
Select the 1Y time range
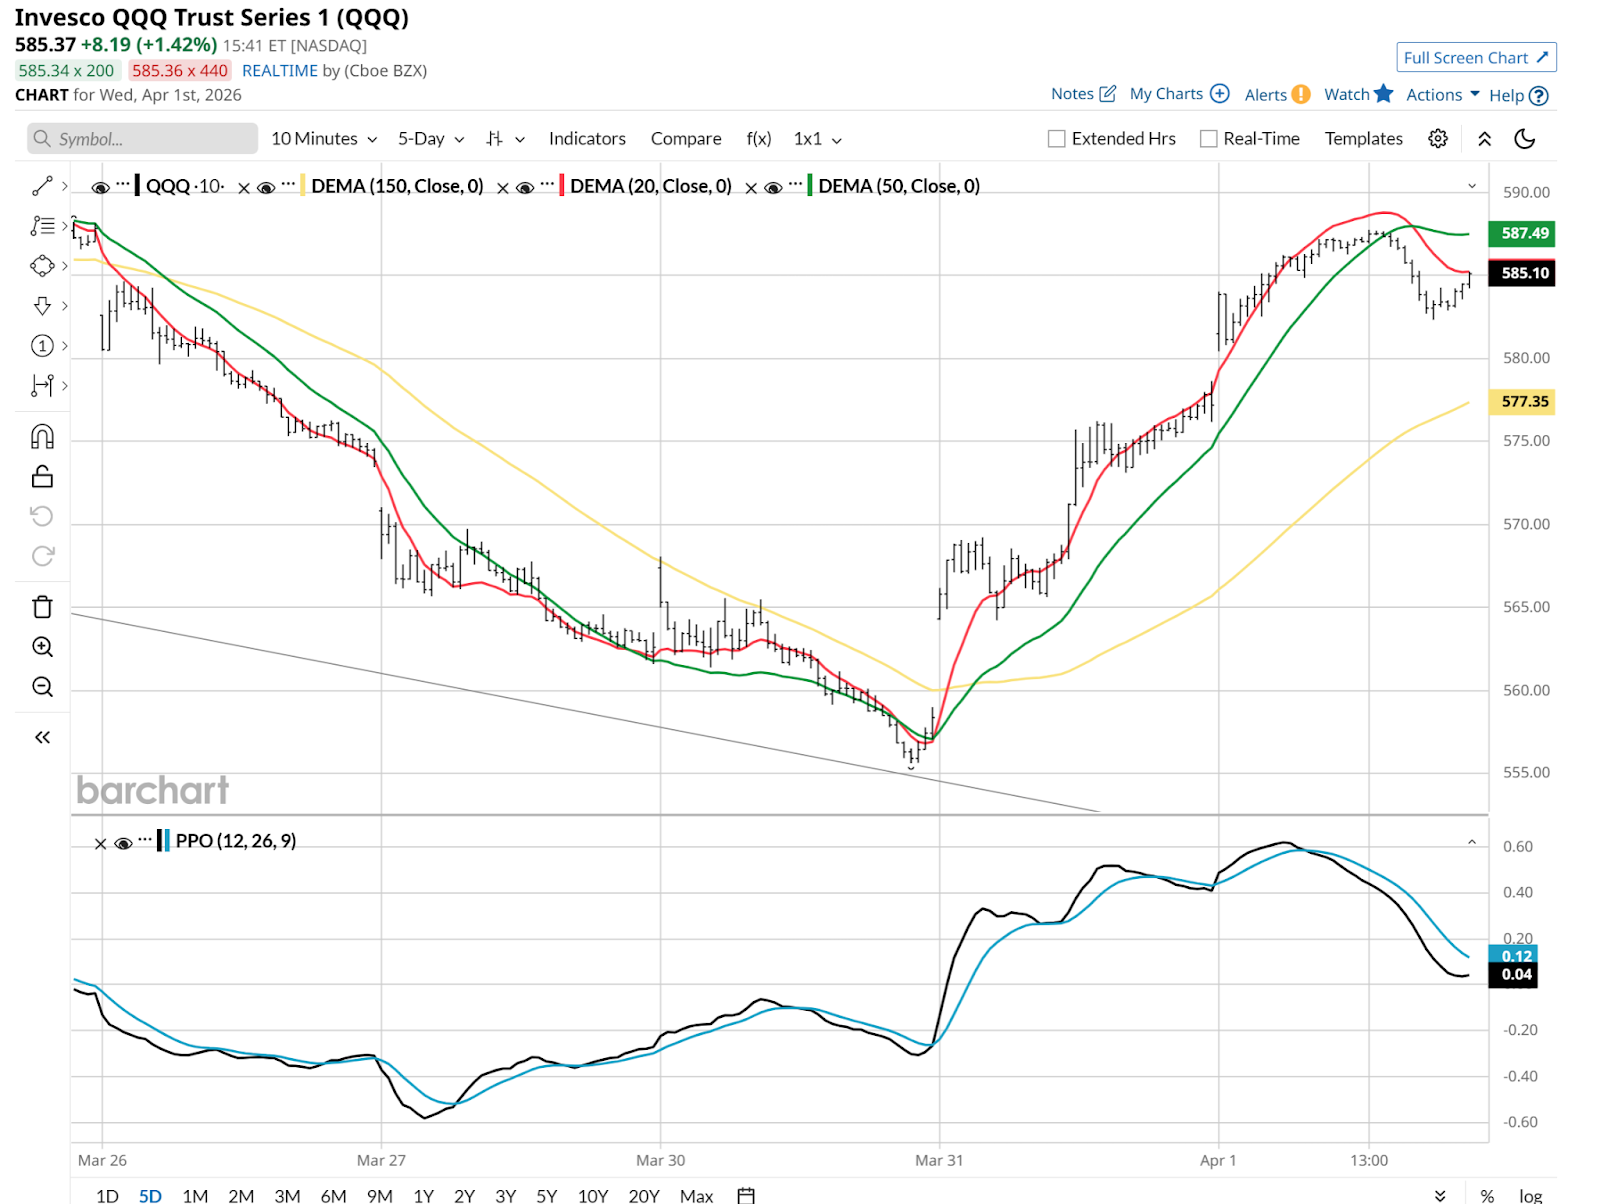coord(423,1195)
